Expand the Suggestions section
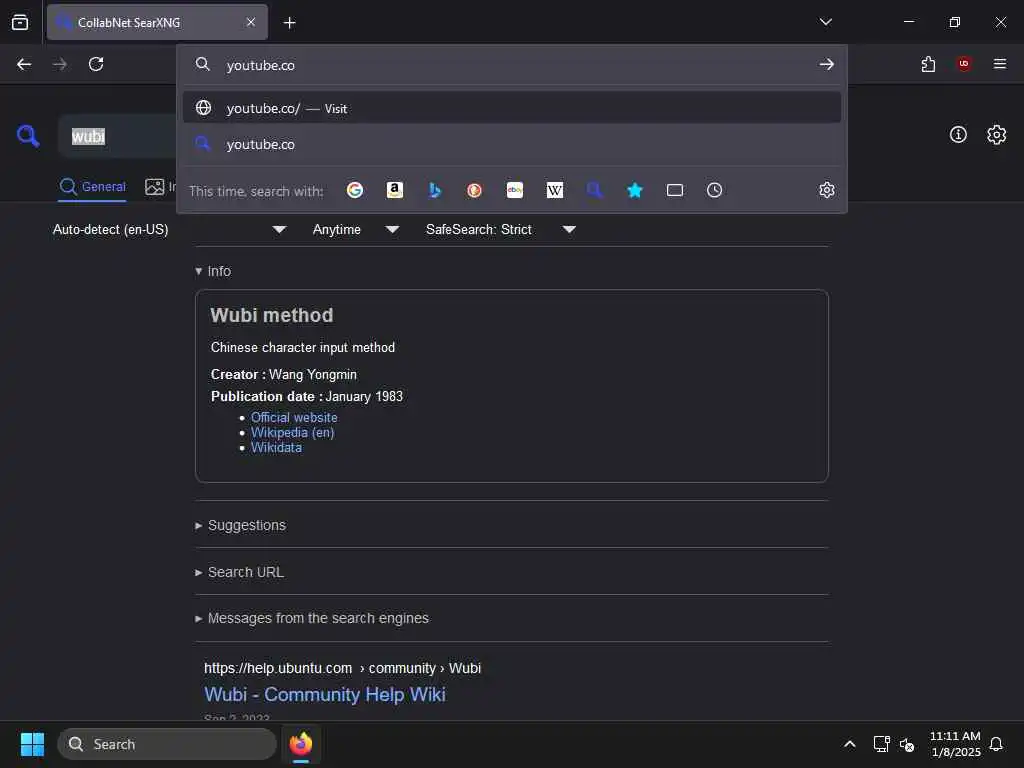Viewport: 1024px width, 768px height. click(x=240, y=525)
